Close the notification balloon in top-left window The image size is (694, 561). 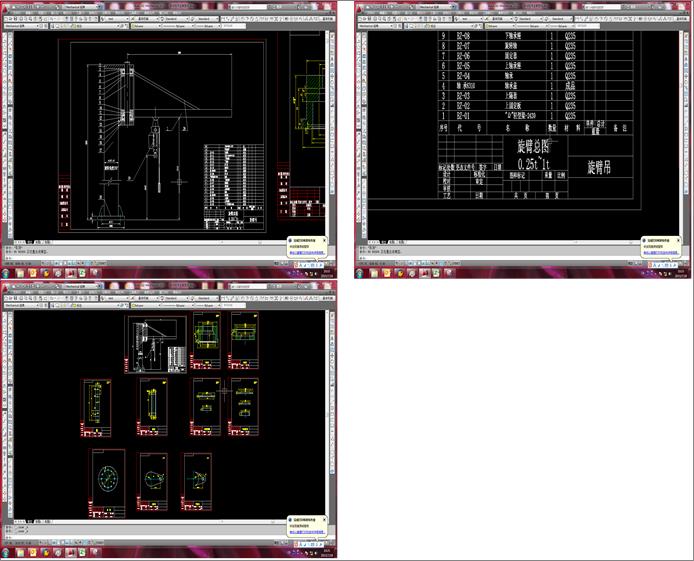point(324,240)
